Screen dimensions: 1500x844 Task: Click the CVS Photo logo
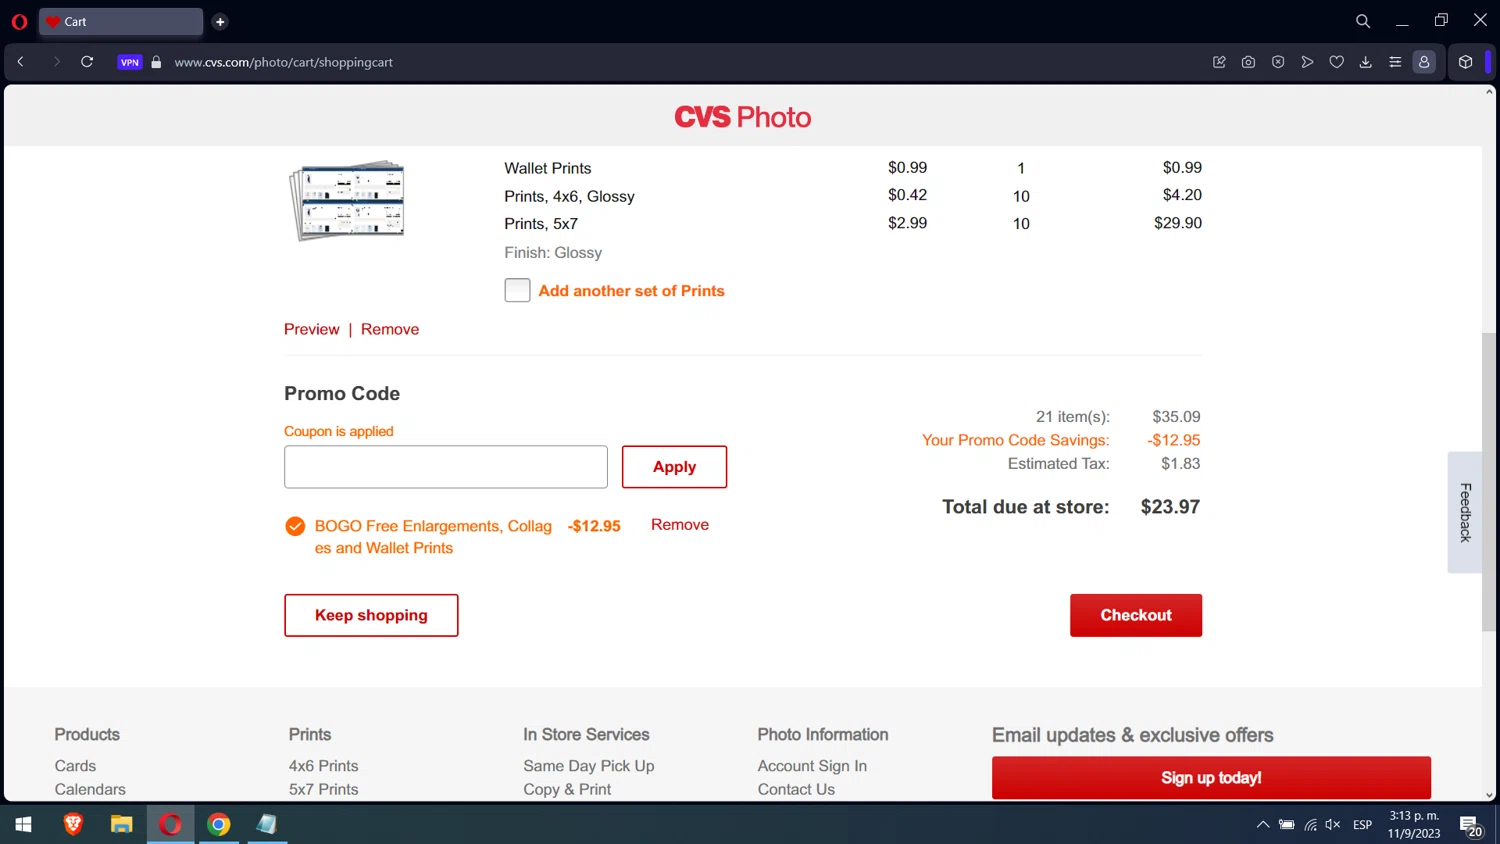pos(742,117)
